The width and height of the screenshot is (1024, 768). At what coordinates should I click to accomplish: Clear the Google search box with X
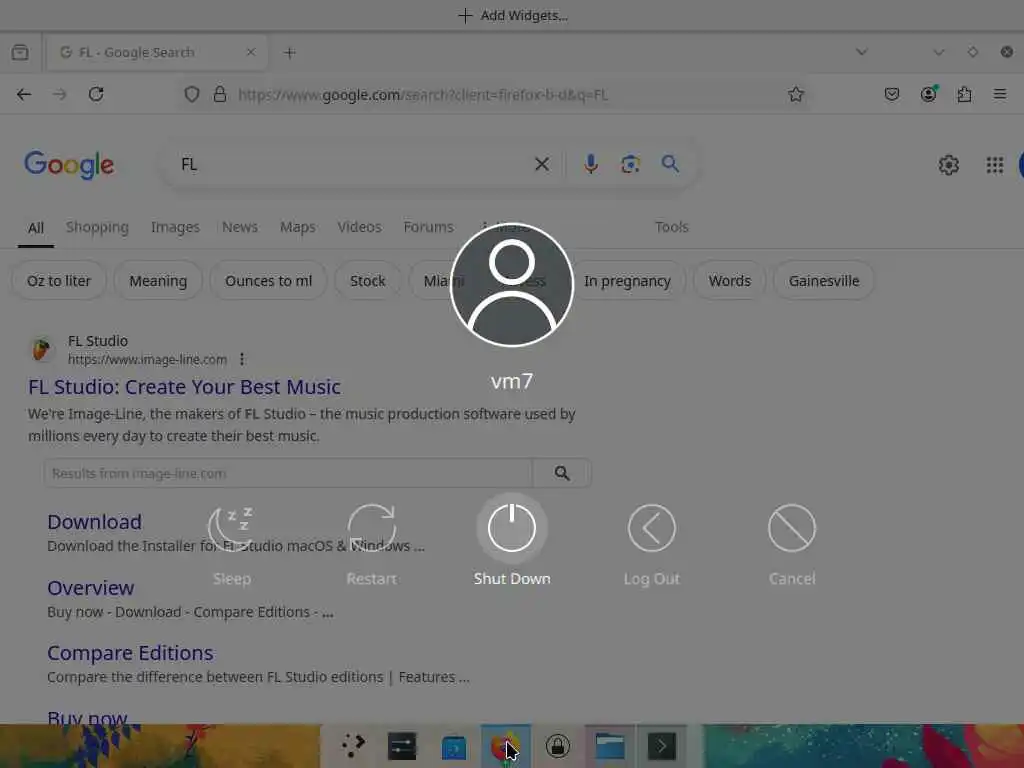pos(542,164)
